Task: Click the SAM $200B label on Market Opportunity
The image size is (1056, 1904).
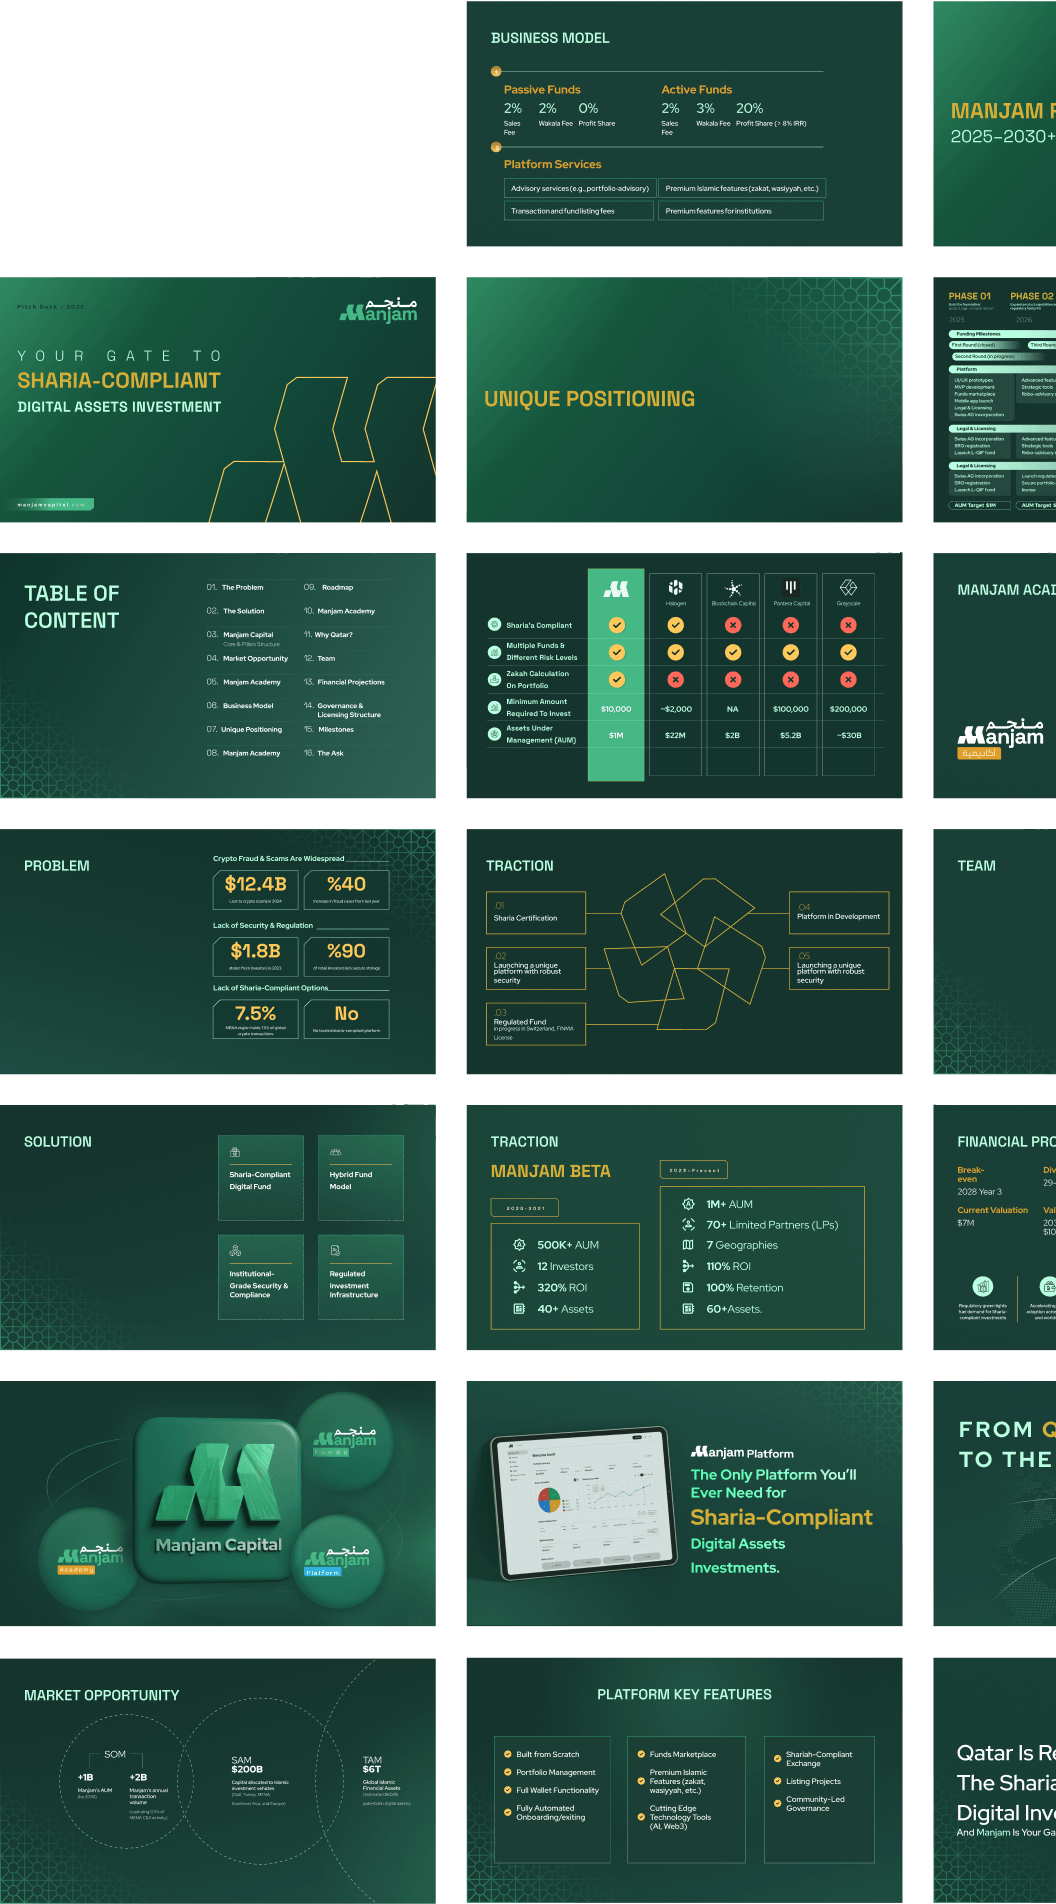Action: (247, 1764)
